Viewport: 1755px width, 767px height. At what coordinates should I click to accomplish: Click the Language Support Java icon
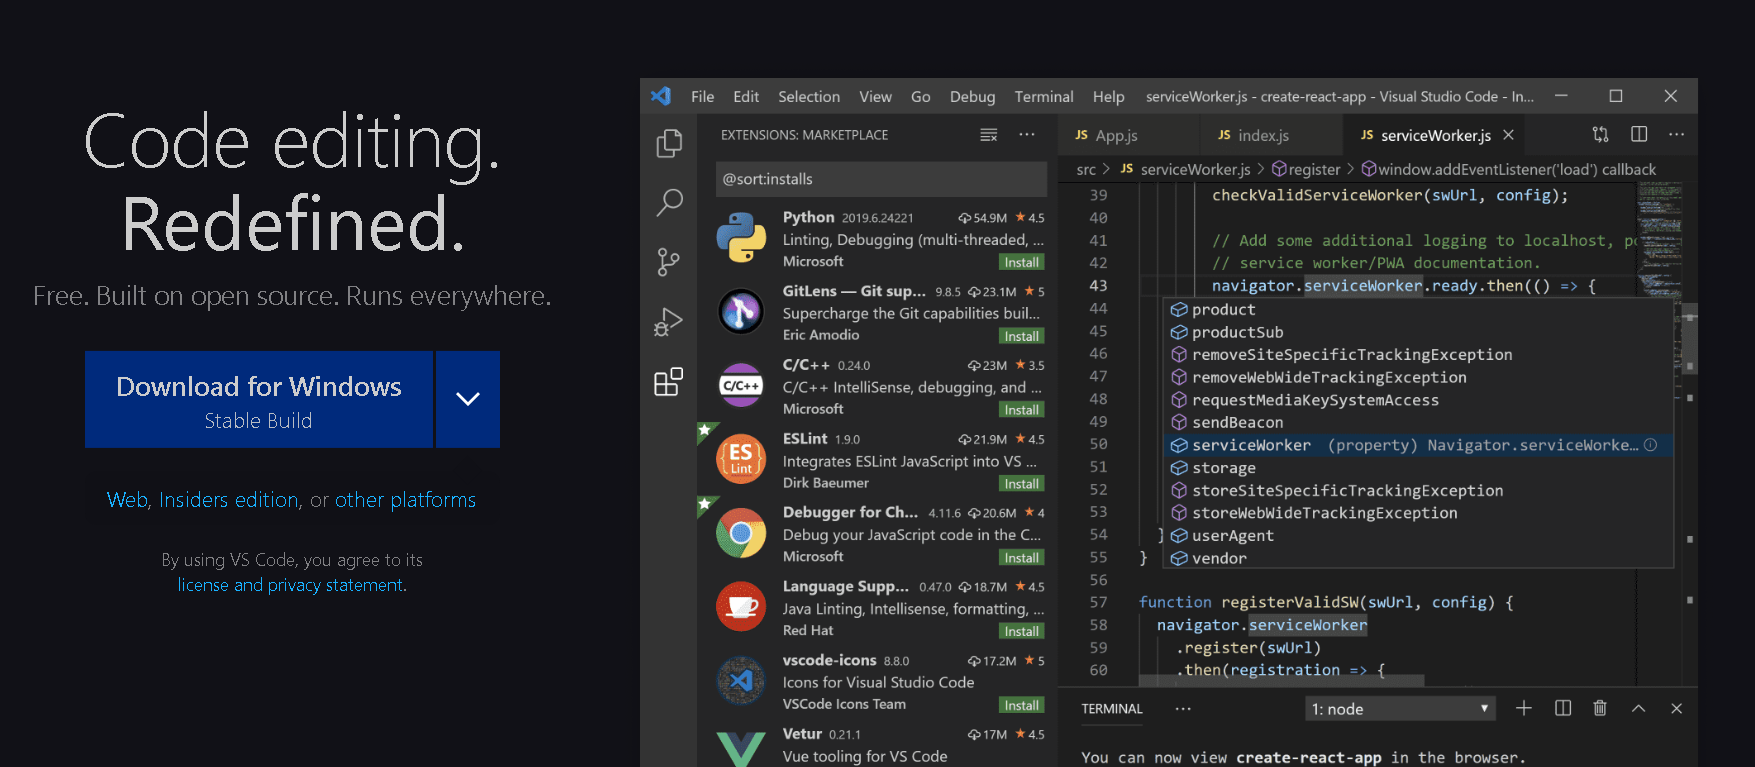[x=741, y=607]
